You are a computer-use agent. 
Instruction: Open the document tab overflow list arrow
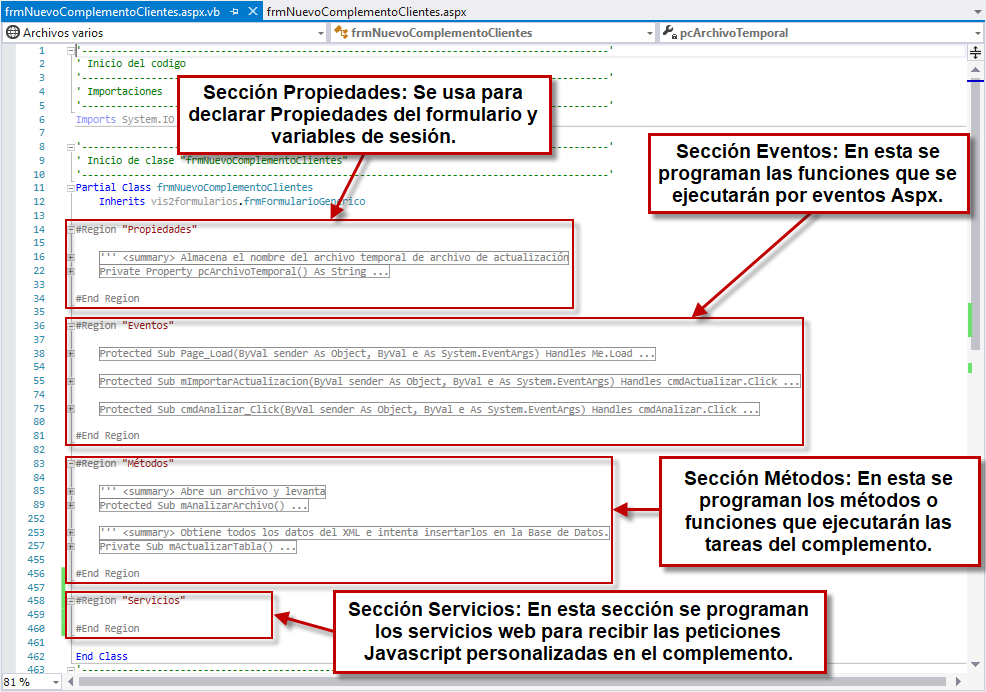[976, 12]
